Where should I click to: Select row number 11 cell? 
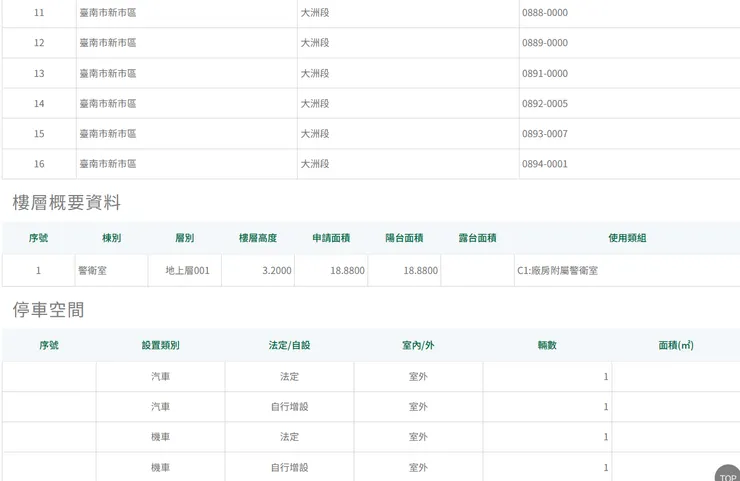point(39,13)
